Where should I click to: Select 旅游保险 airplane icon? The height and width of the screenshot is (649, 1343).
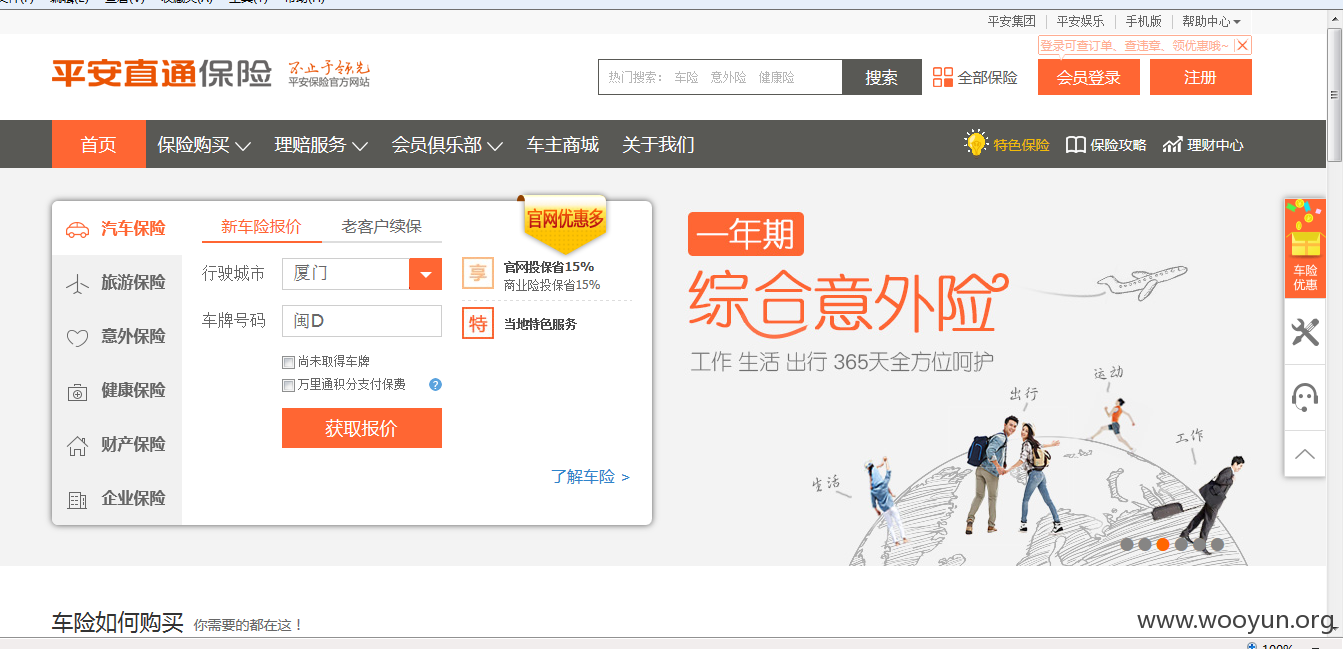(77, 283)
